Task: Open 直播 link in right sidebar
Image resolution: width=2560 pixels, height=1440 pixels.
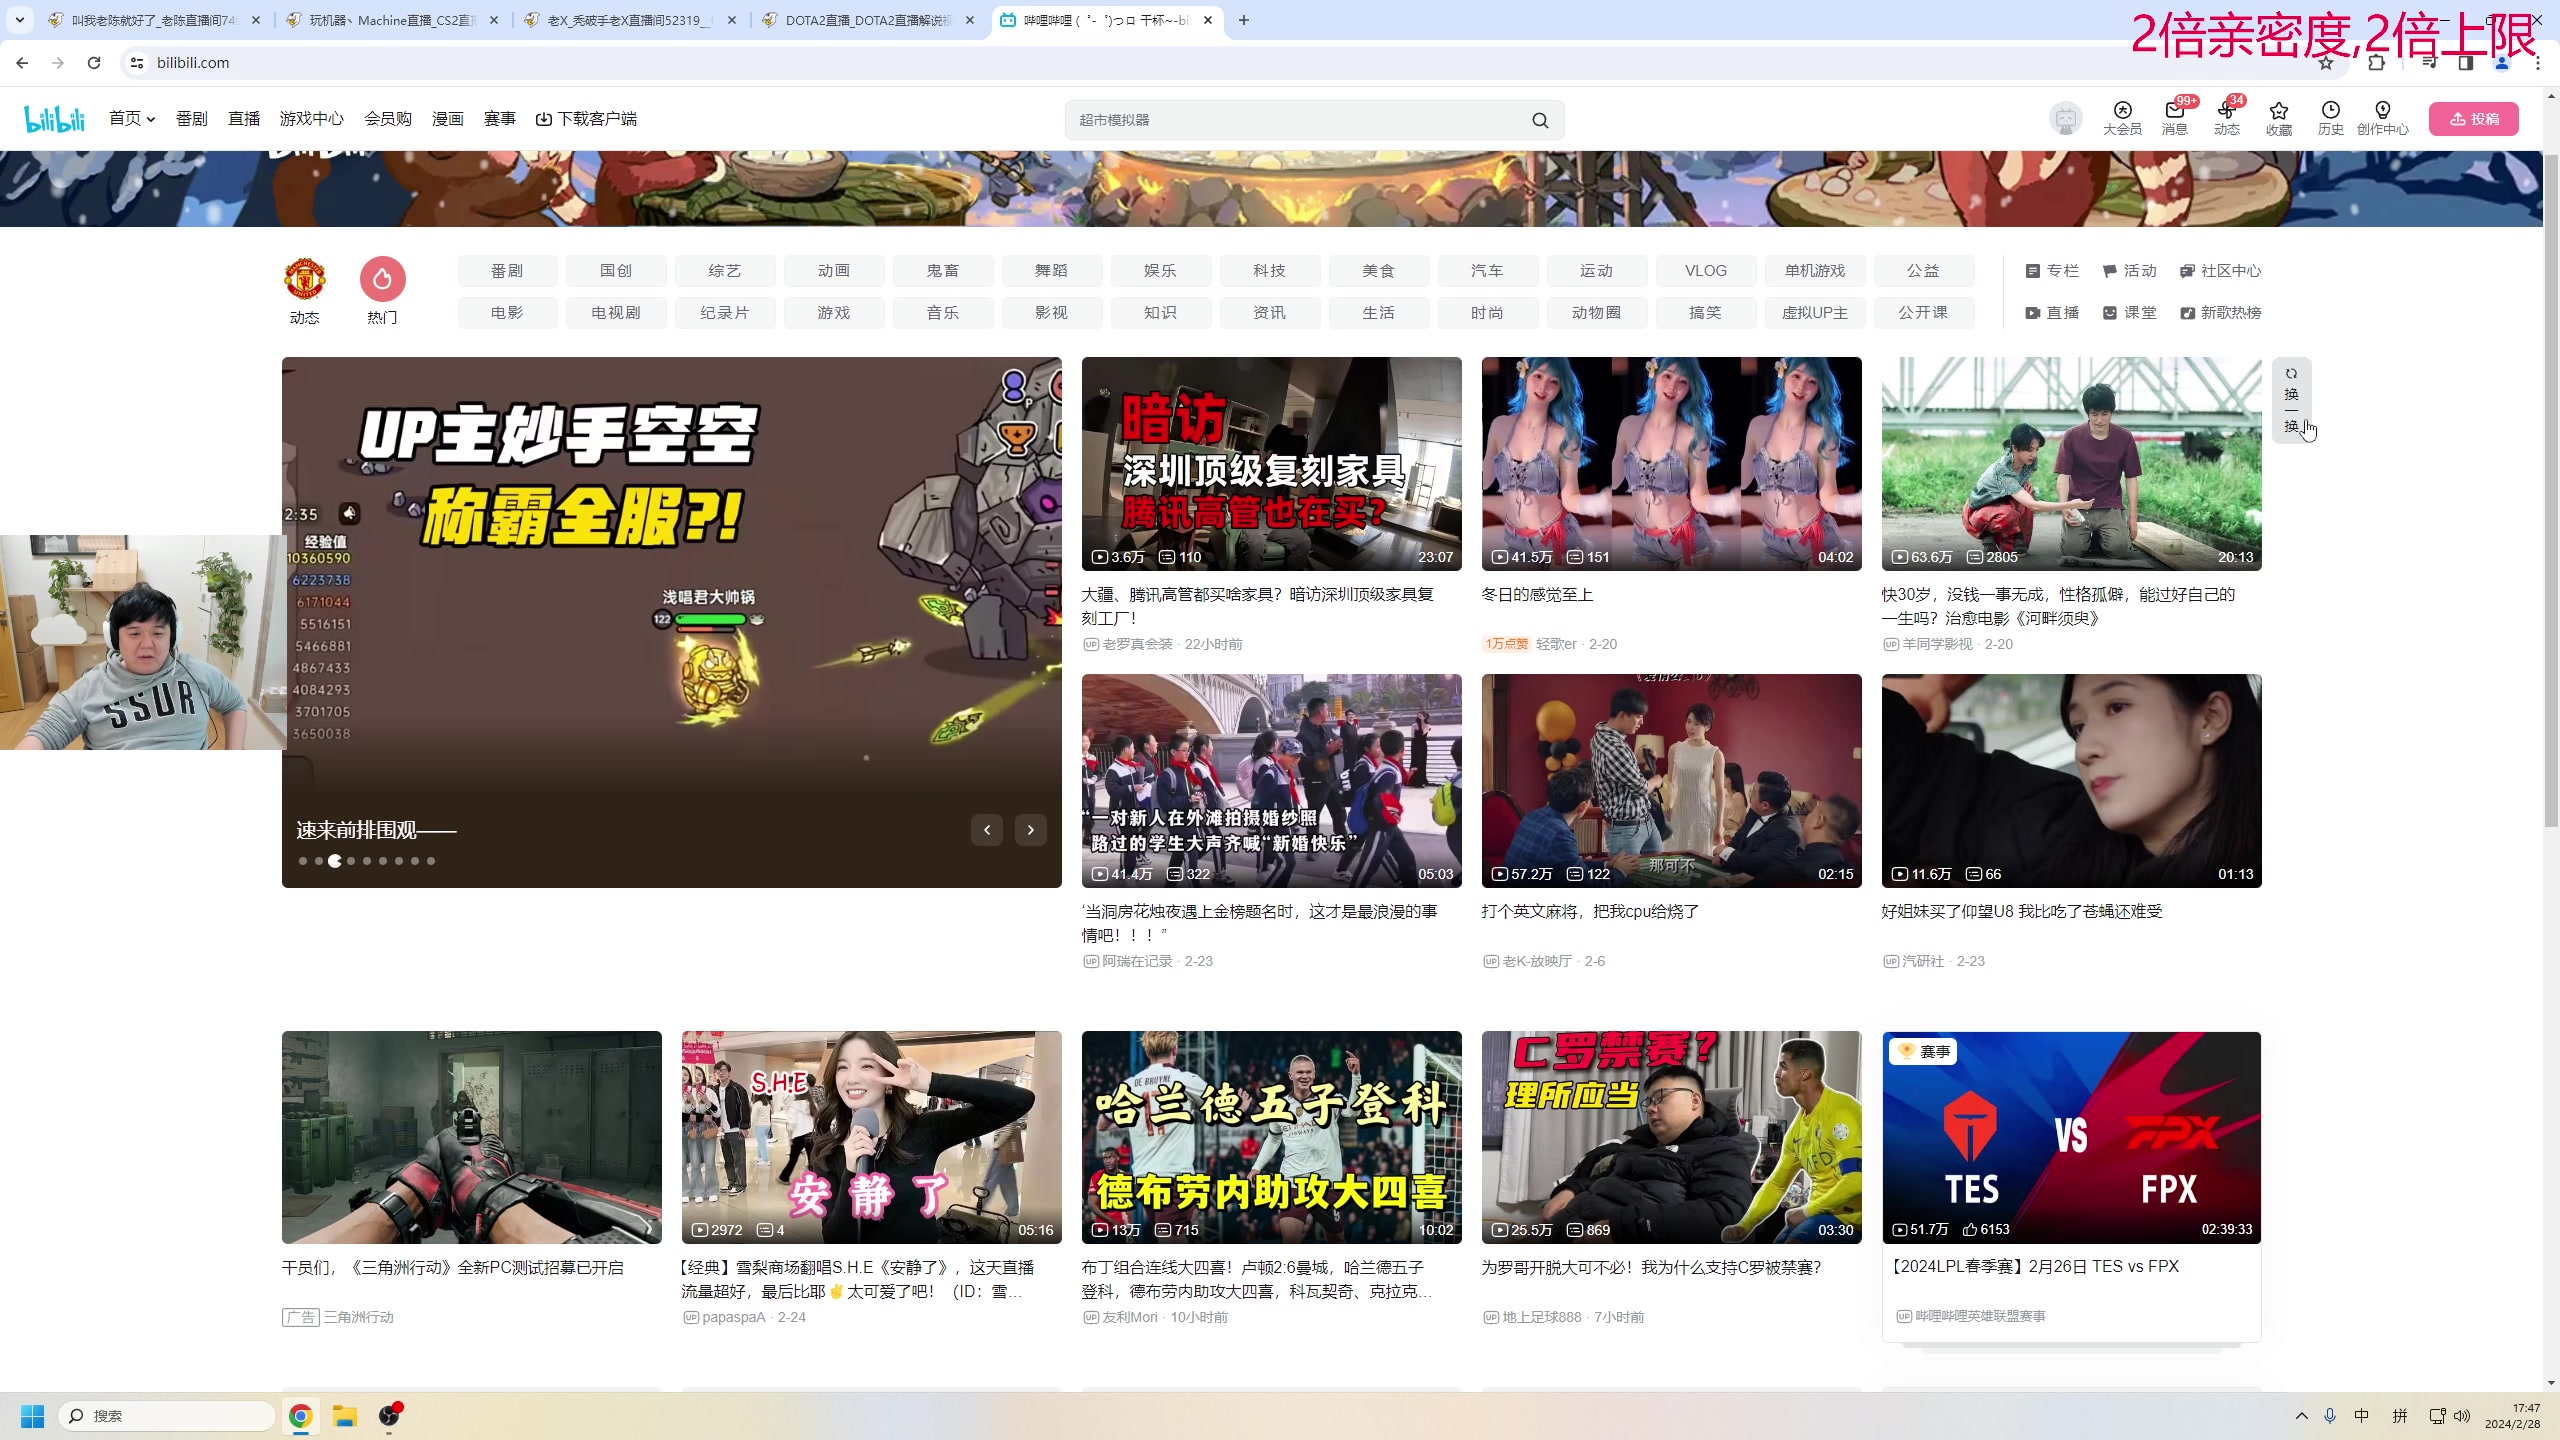Action: tap(2052, 313)
